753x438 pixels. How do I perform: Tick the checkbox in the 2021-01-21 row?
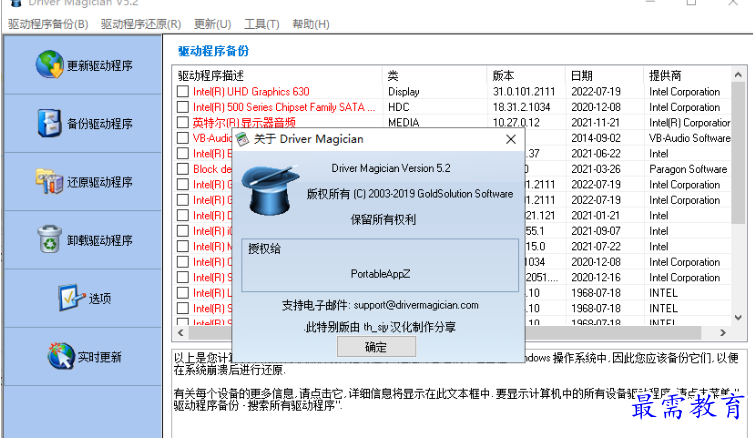[182, 215]
